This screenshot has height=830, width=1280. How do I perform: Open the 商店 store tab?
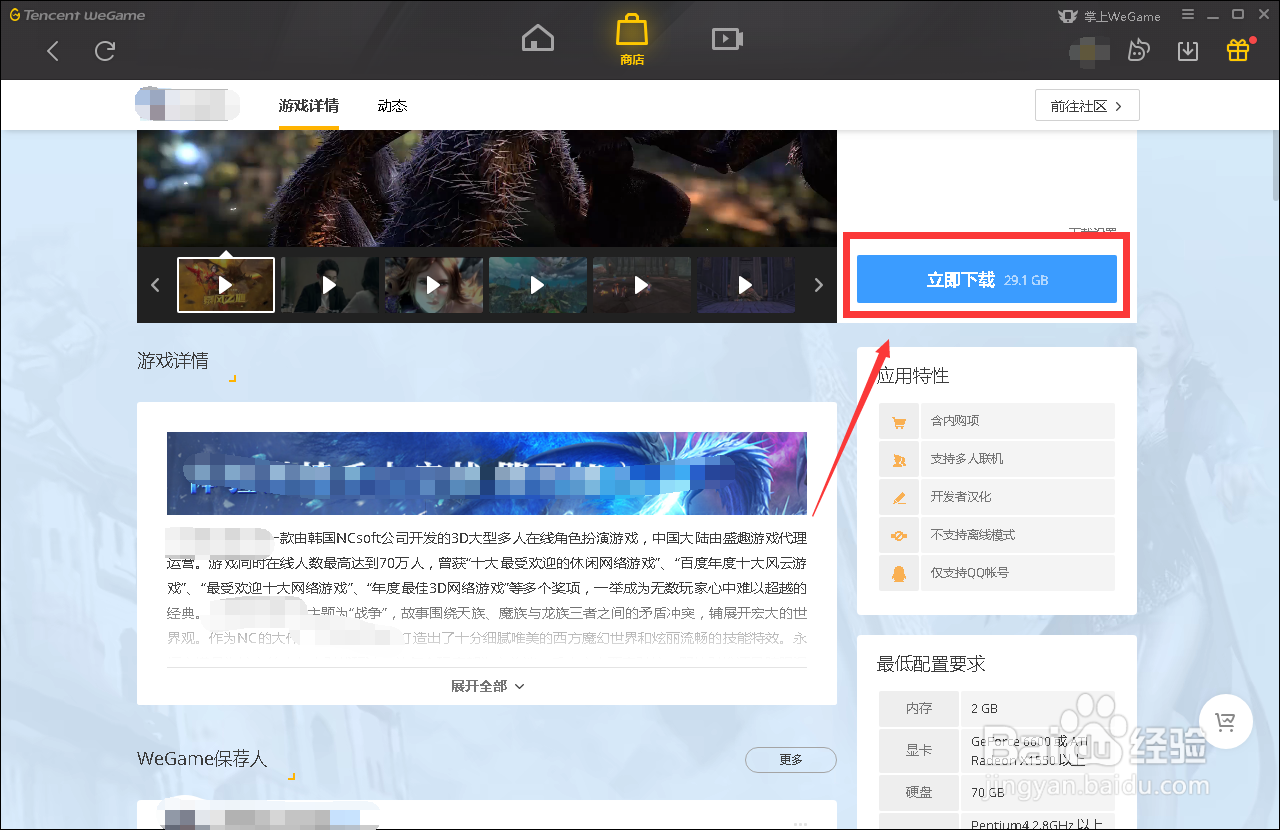click(632, 40)
